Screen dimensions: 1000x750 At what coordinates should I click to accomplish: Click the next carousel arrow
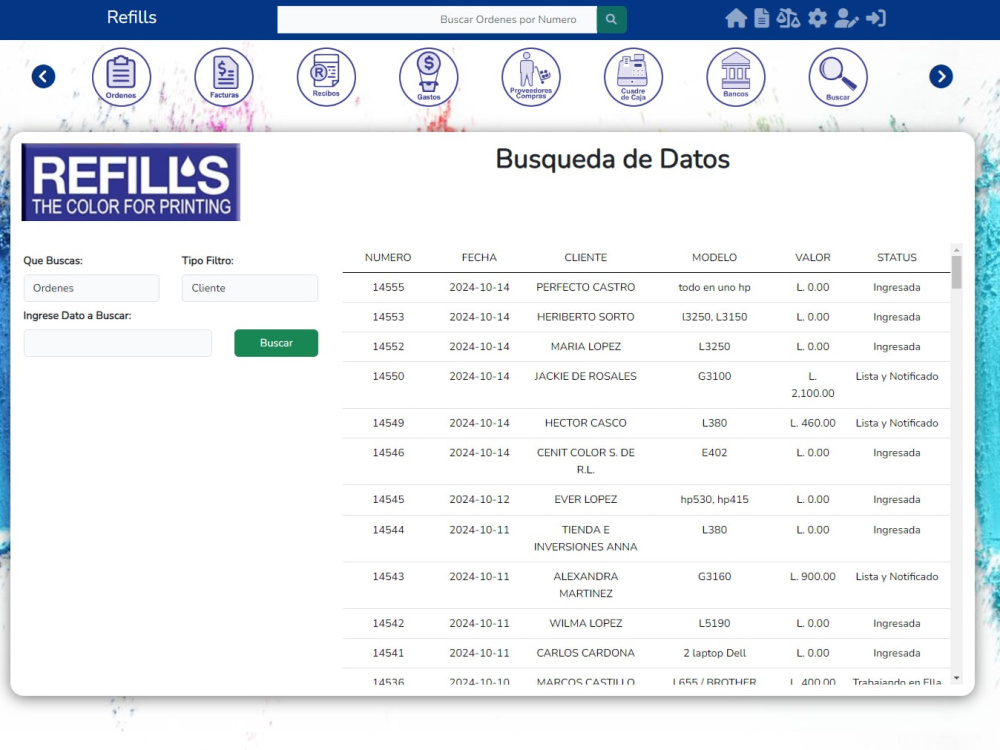click(941, 77)
